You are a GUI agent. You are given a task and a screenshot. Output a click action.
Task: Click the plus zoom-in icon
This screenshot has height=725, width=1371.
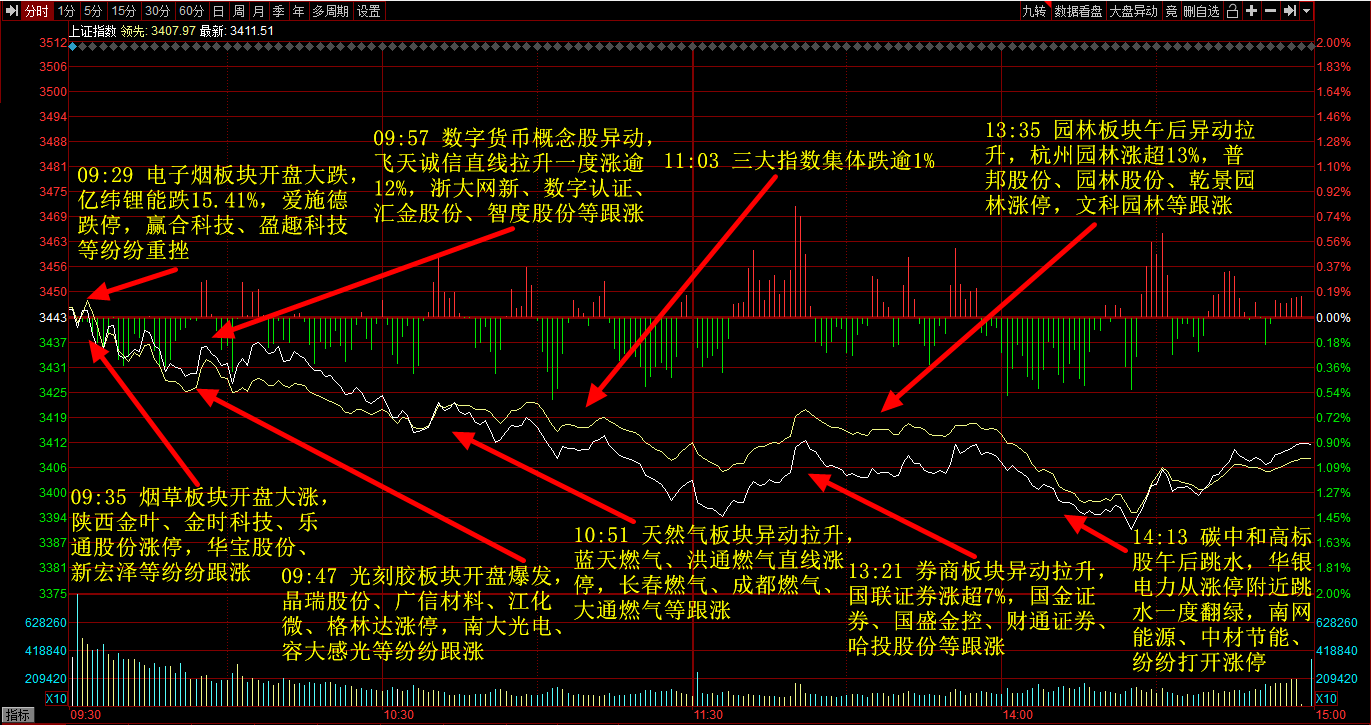tap(1251, 11)
